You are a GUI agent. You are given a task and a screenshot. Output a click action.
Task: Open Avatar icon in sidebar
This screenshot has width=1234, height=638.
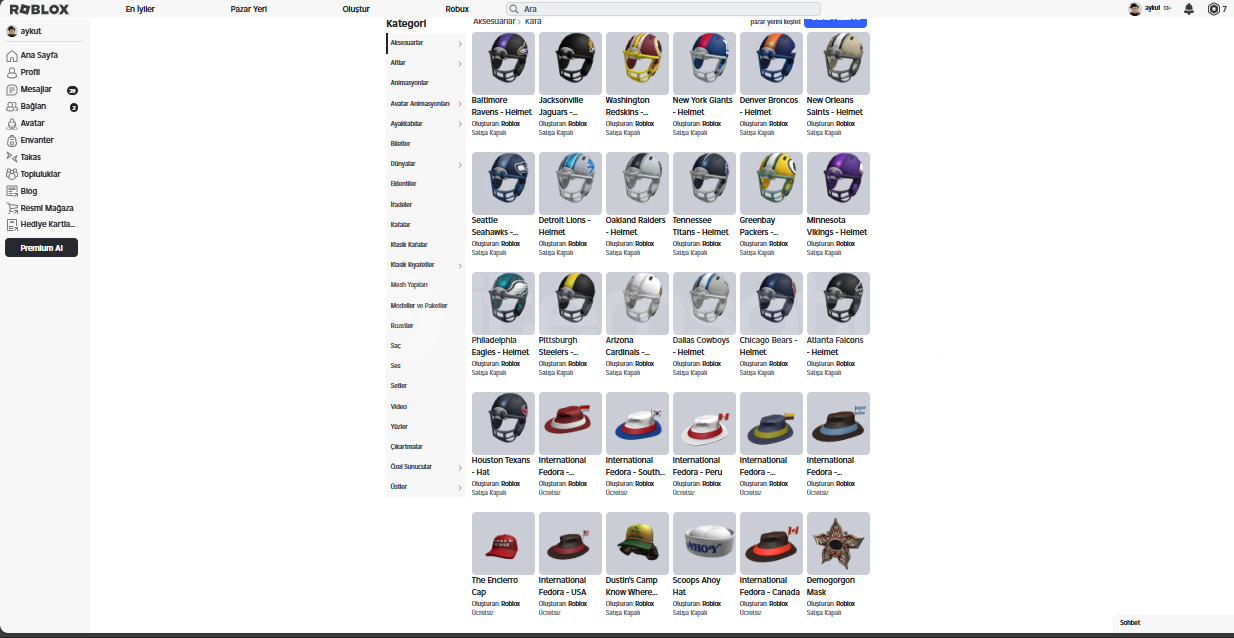coord(12,123)
